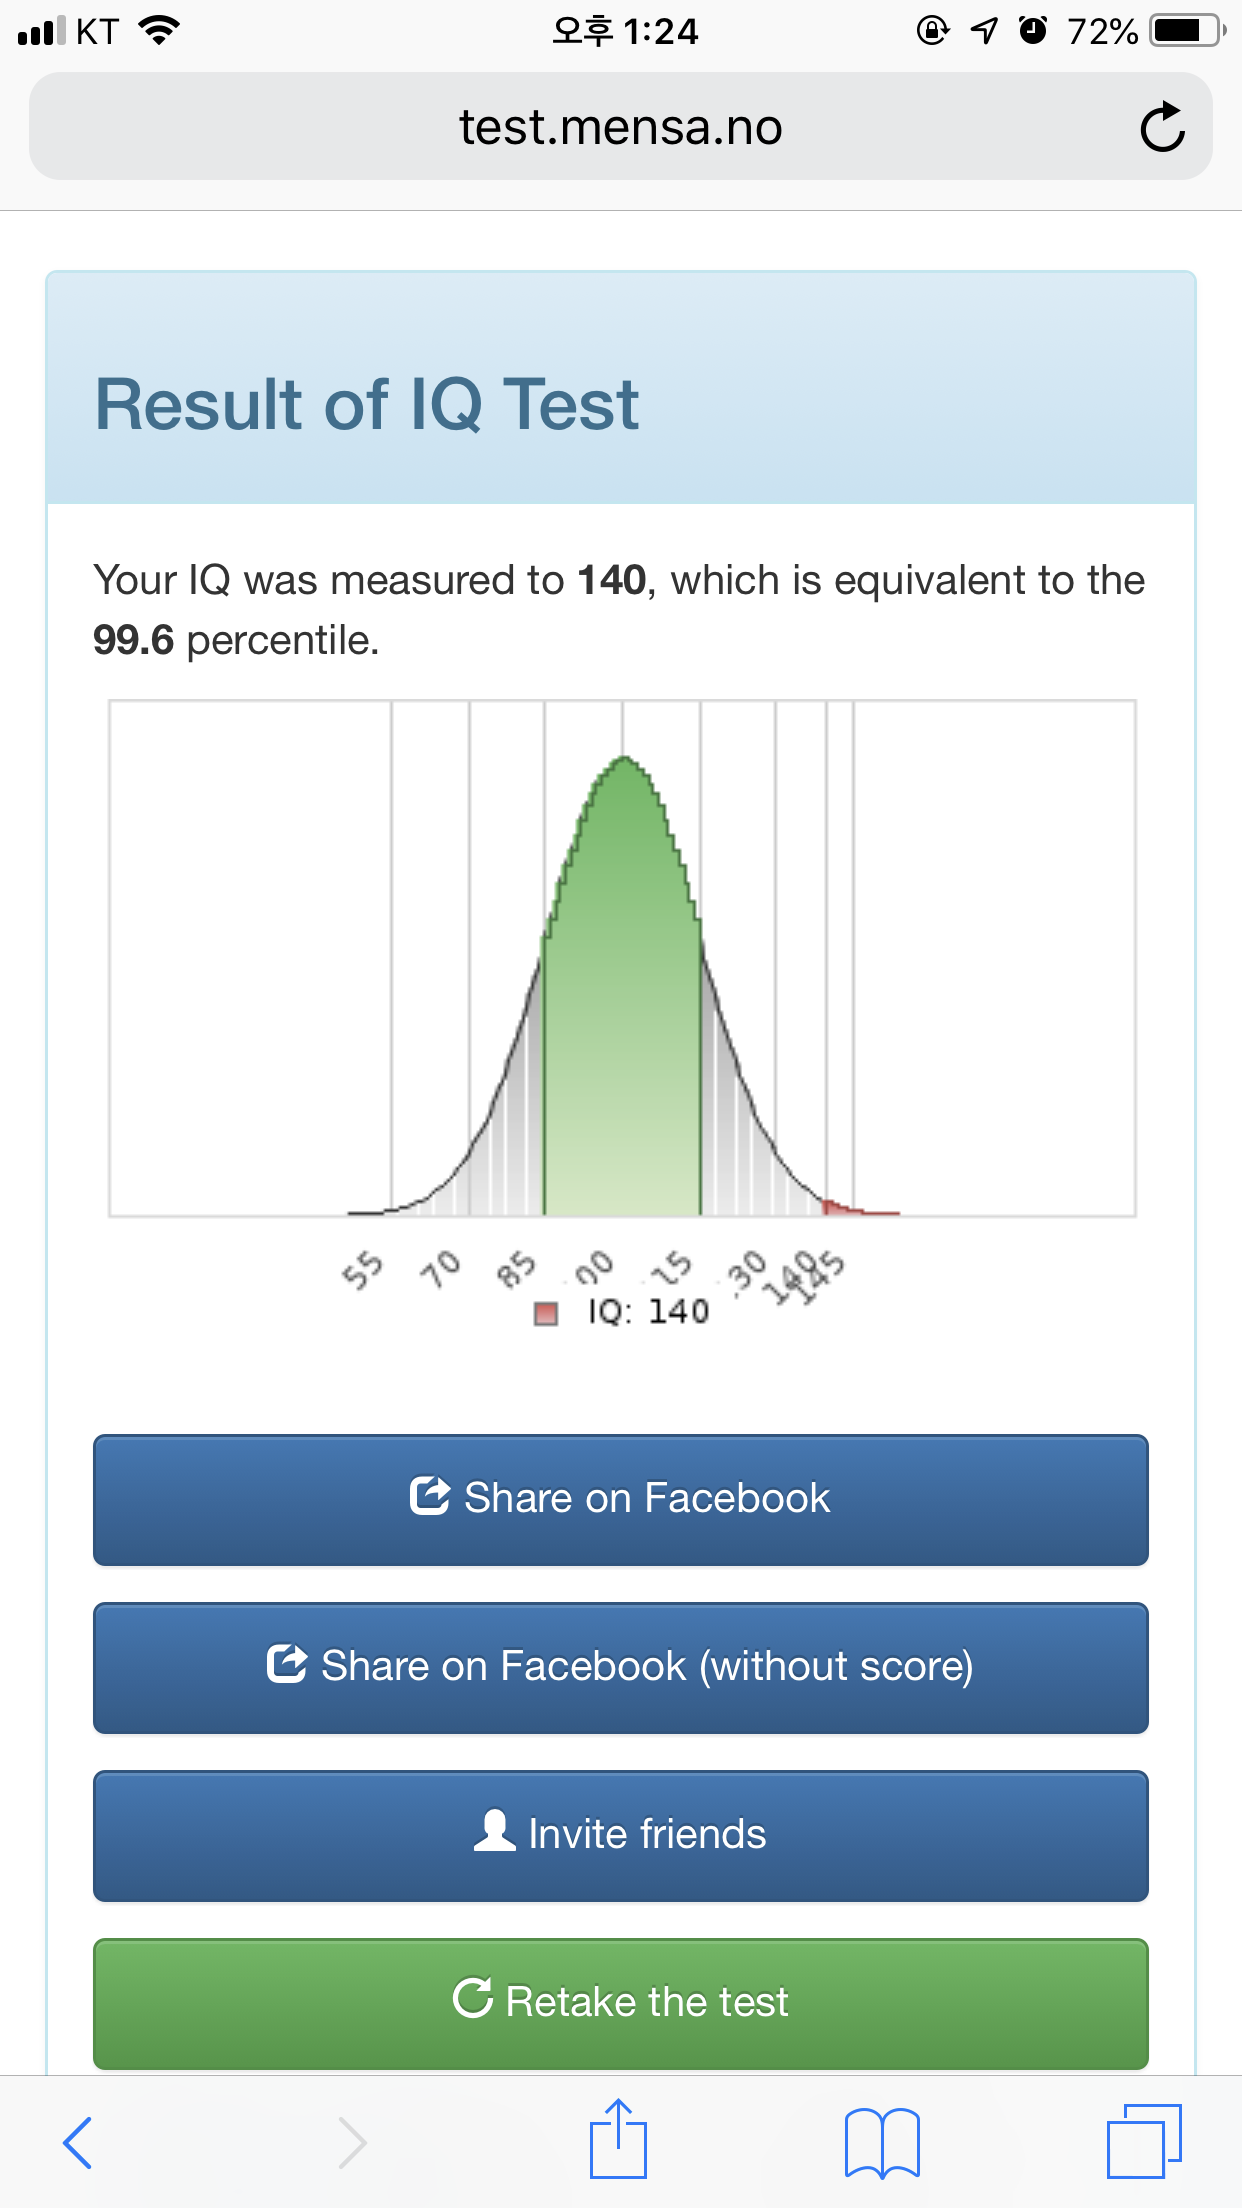Tap the alarm clock status icon
The width and height of the screenshot is (1242, 2208).
(1033, 31)
